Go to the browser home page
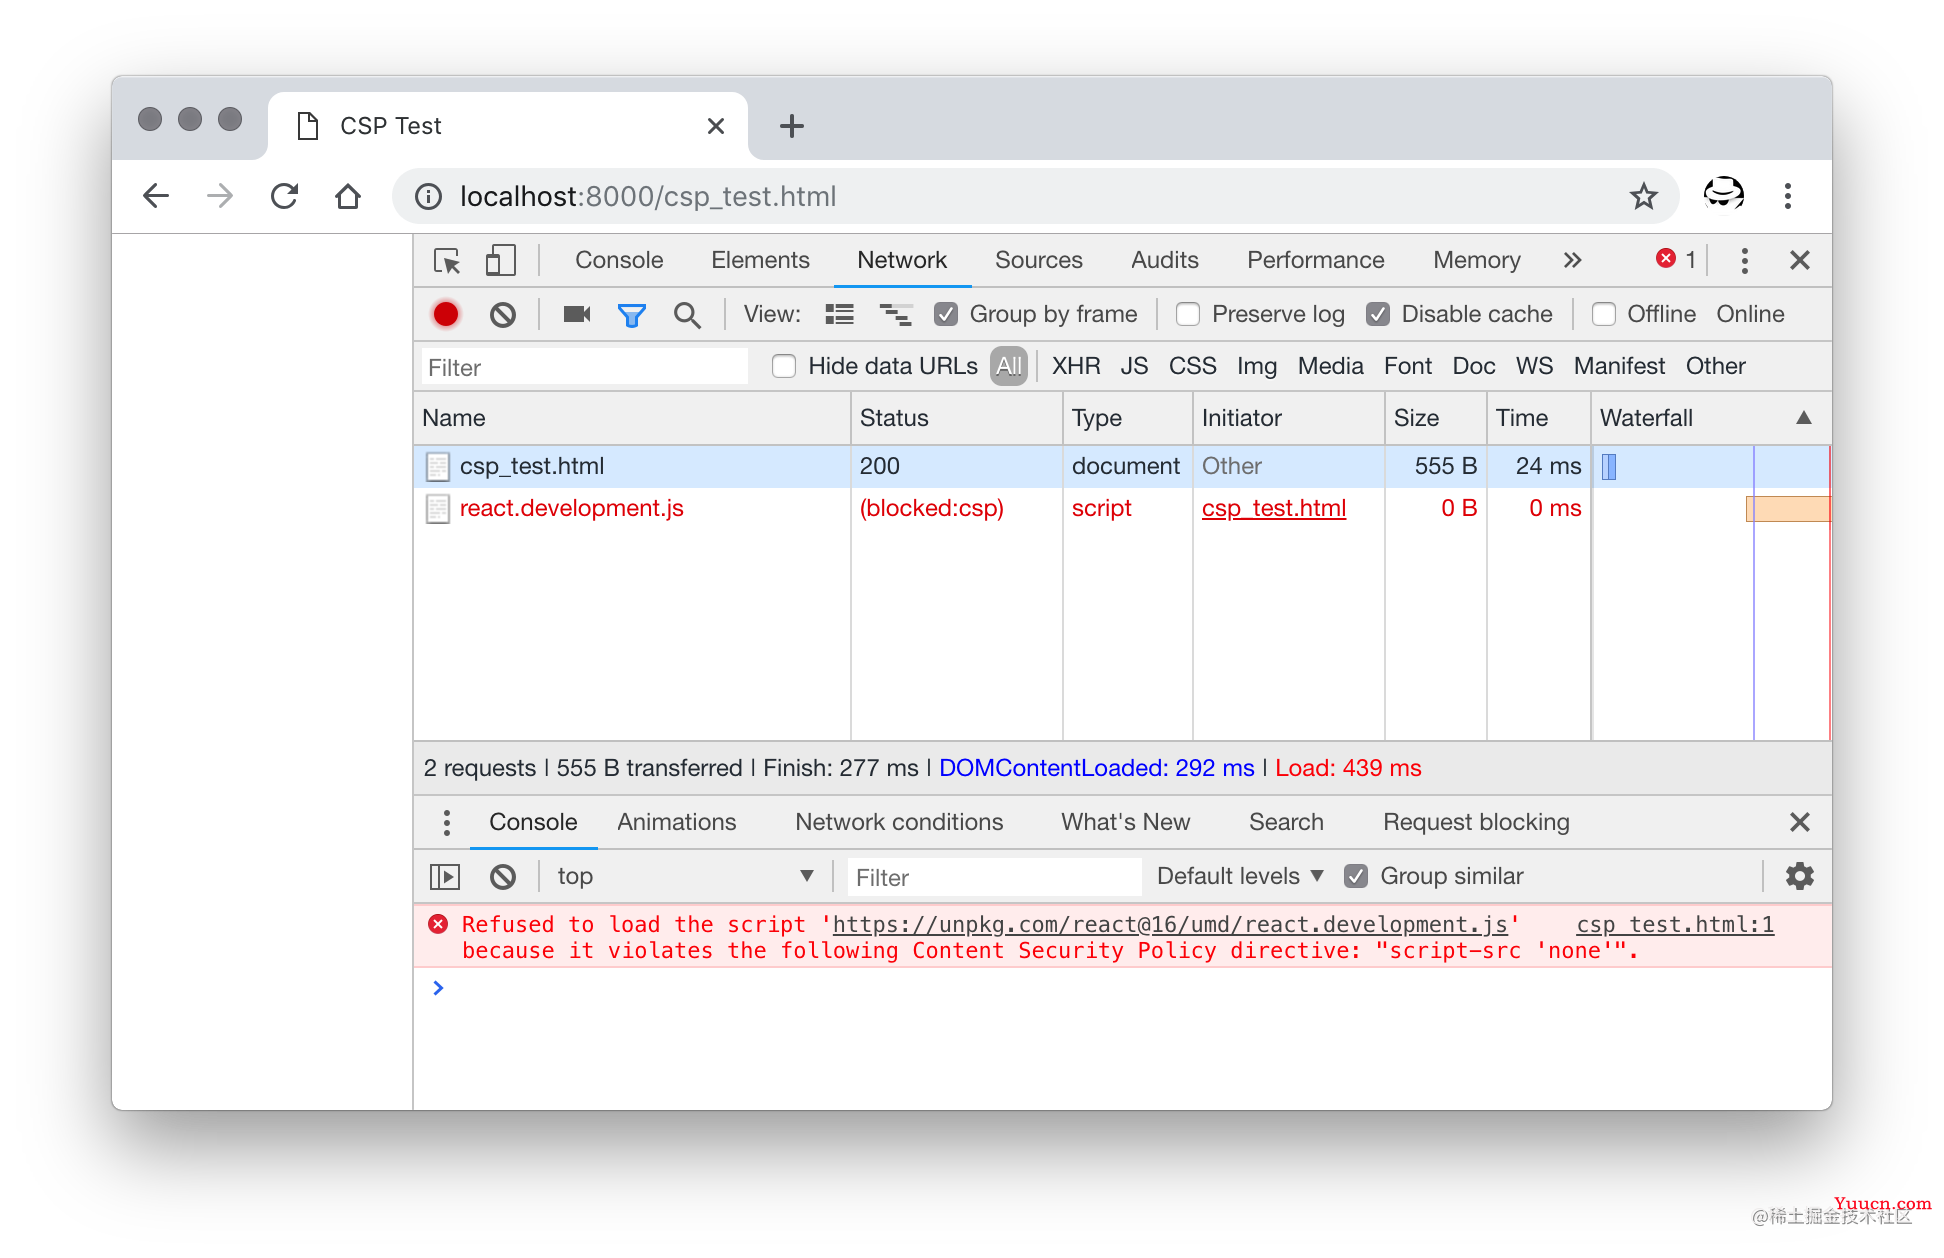This screenshot has height=1258, width=1944. point(348,196)
